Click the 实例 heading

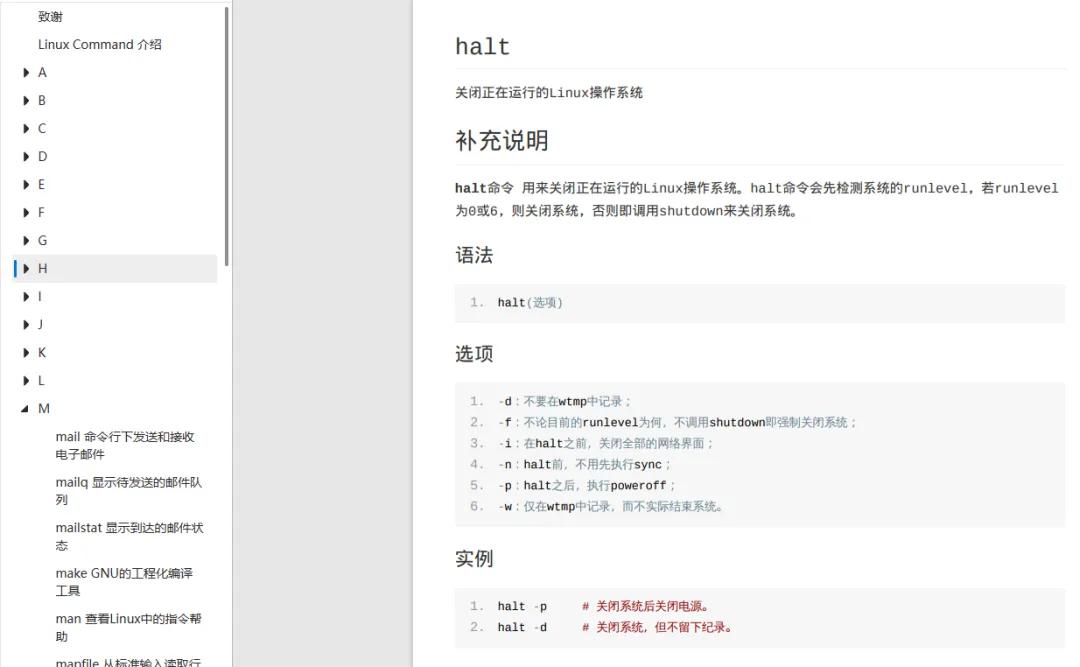point(474,558)
